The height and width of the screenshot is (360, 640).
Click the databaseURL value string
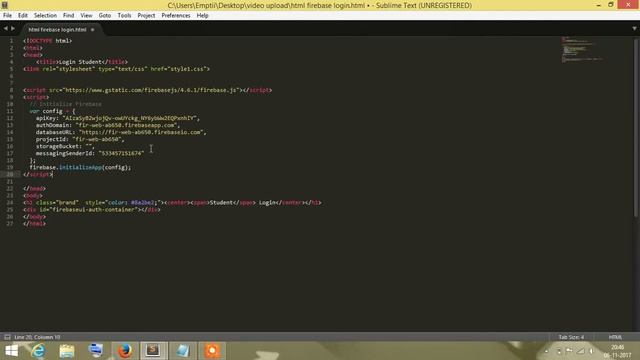[x=141, y=132]
